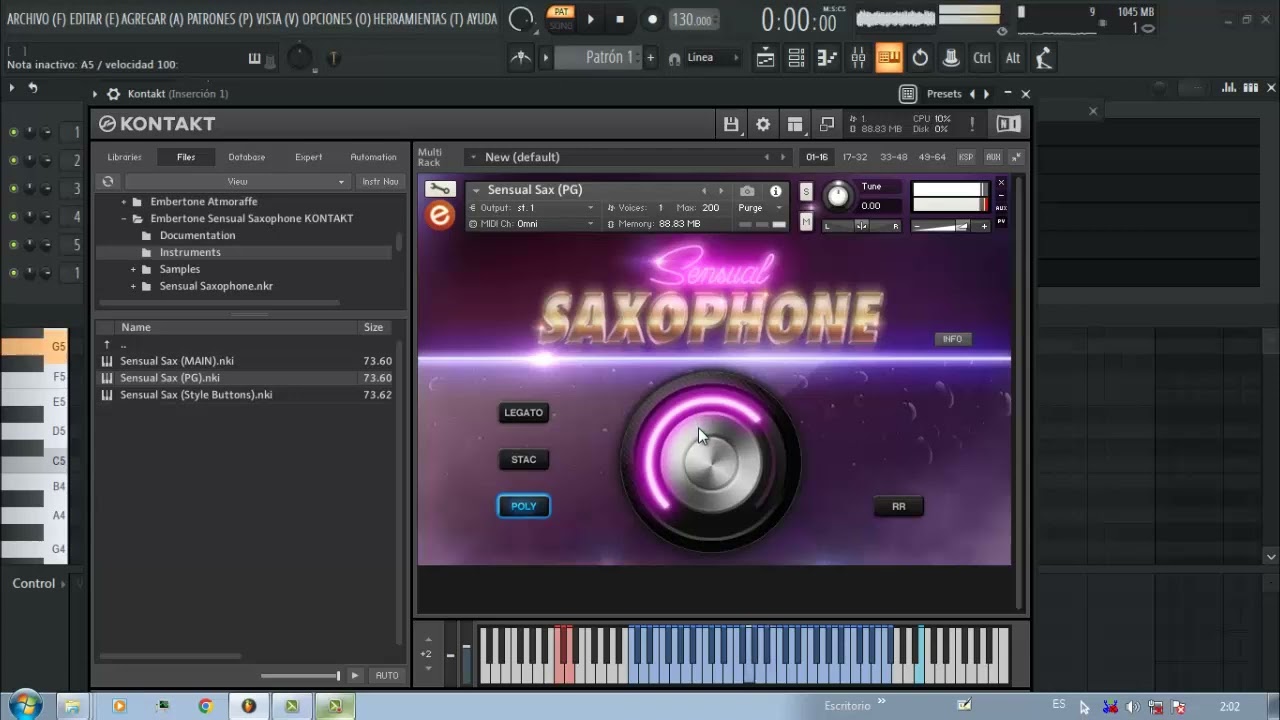Open FL Studio playlist view icon

765,58
